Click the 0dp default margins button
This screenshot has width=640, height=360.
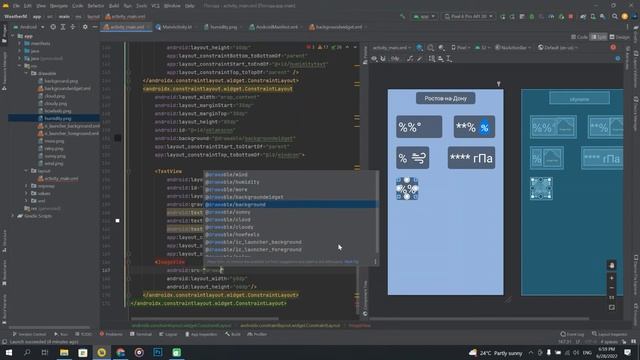pos(395,59)
